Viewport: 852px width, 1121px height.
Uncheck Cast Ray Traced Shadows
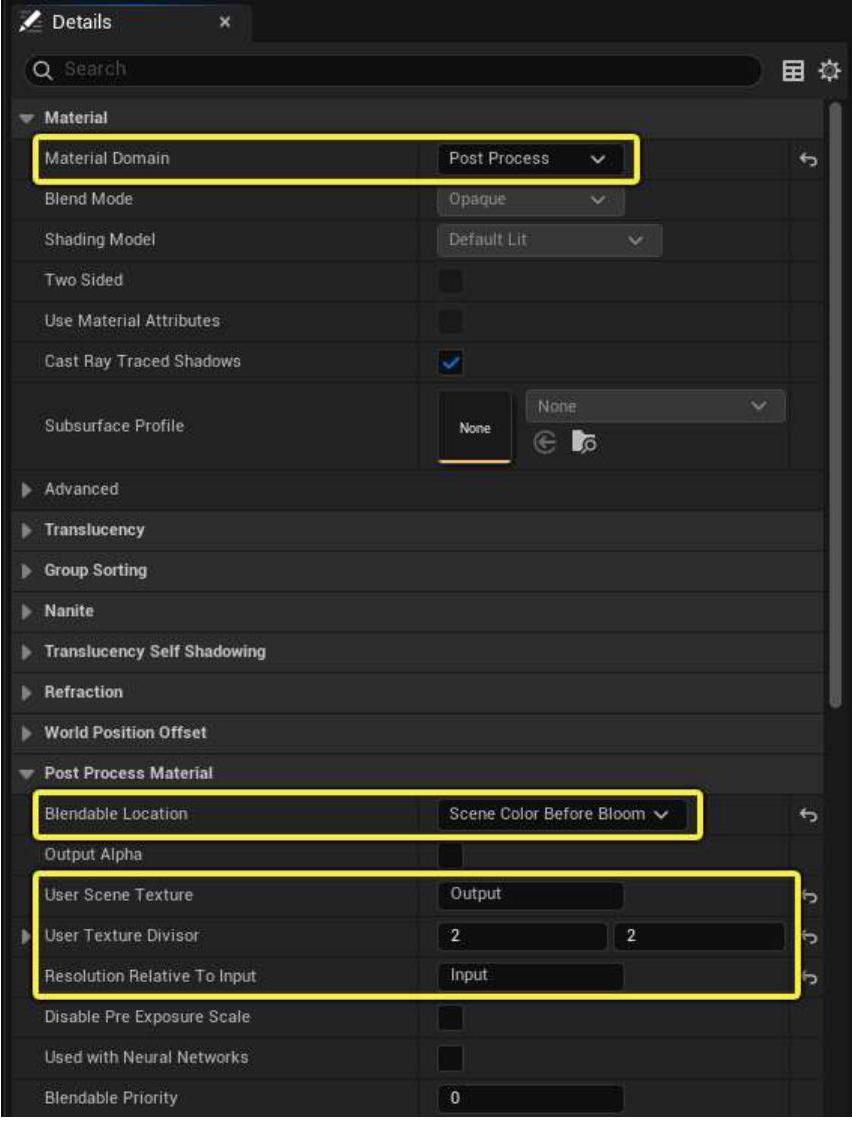451,362
